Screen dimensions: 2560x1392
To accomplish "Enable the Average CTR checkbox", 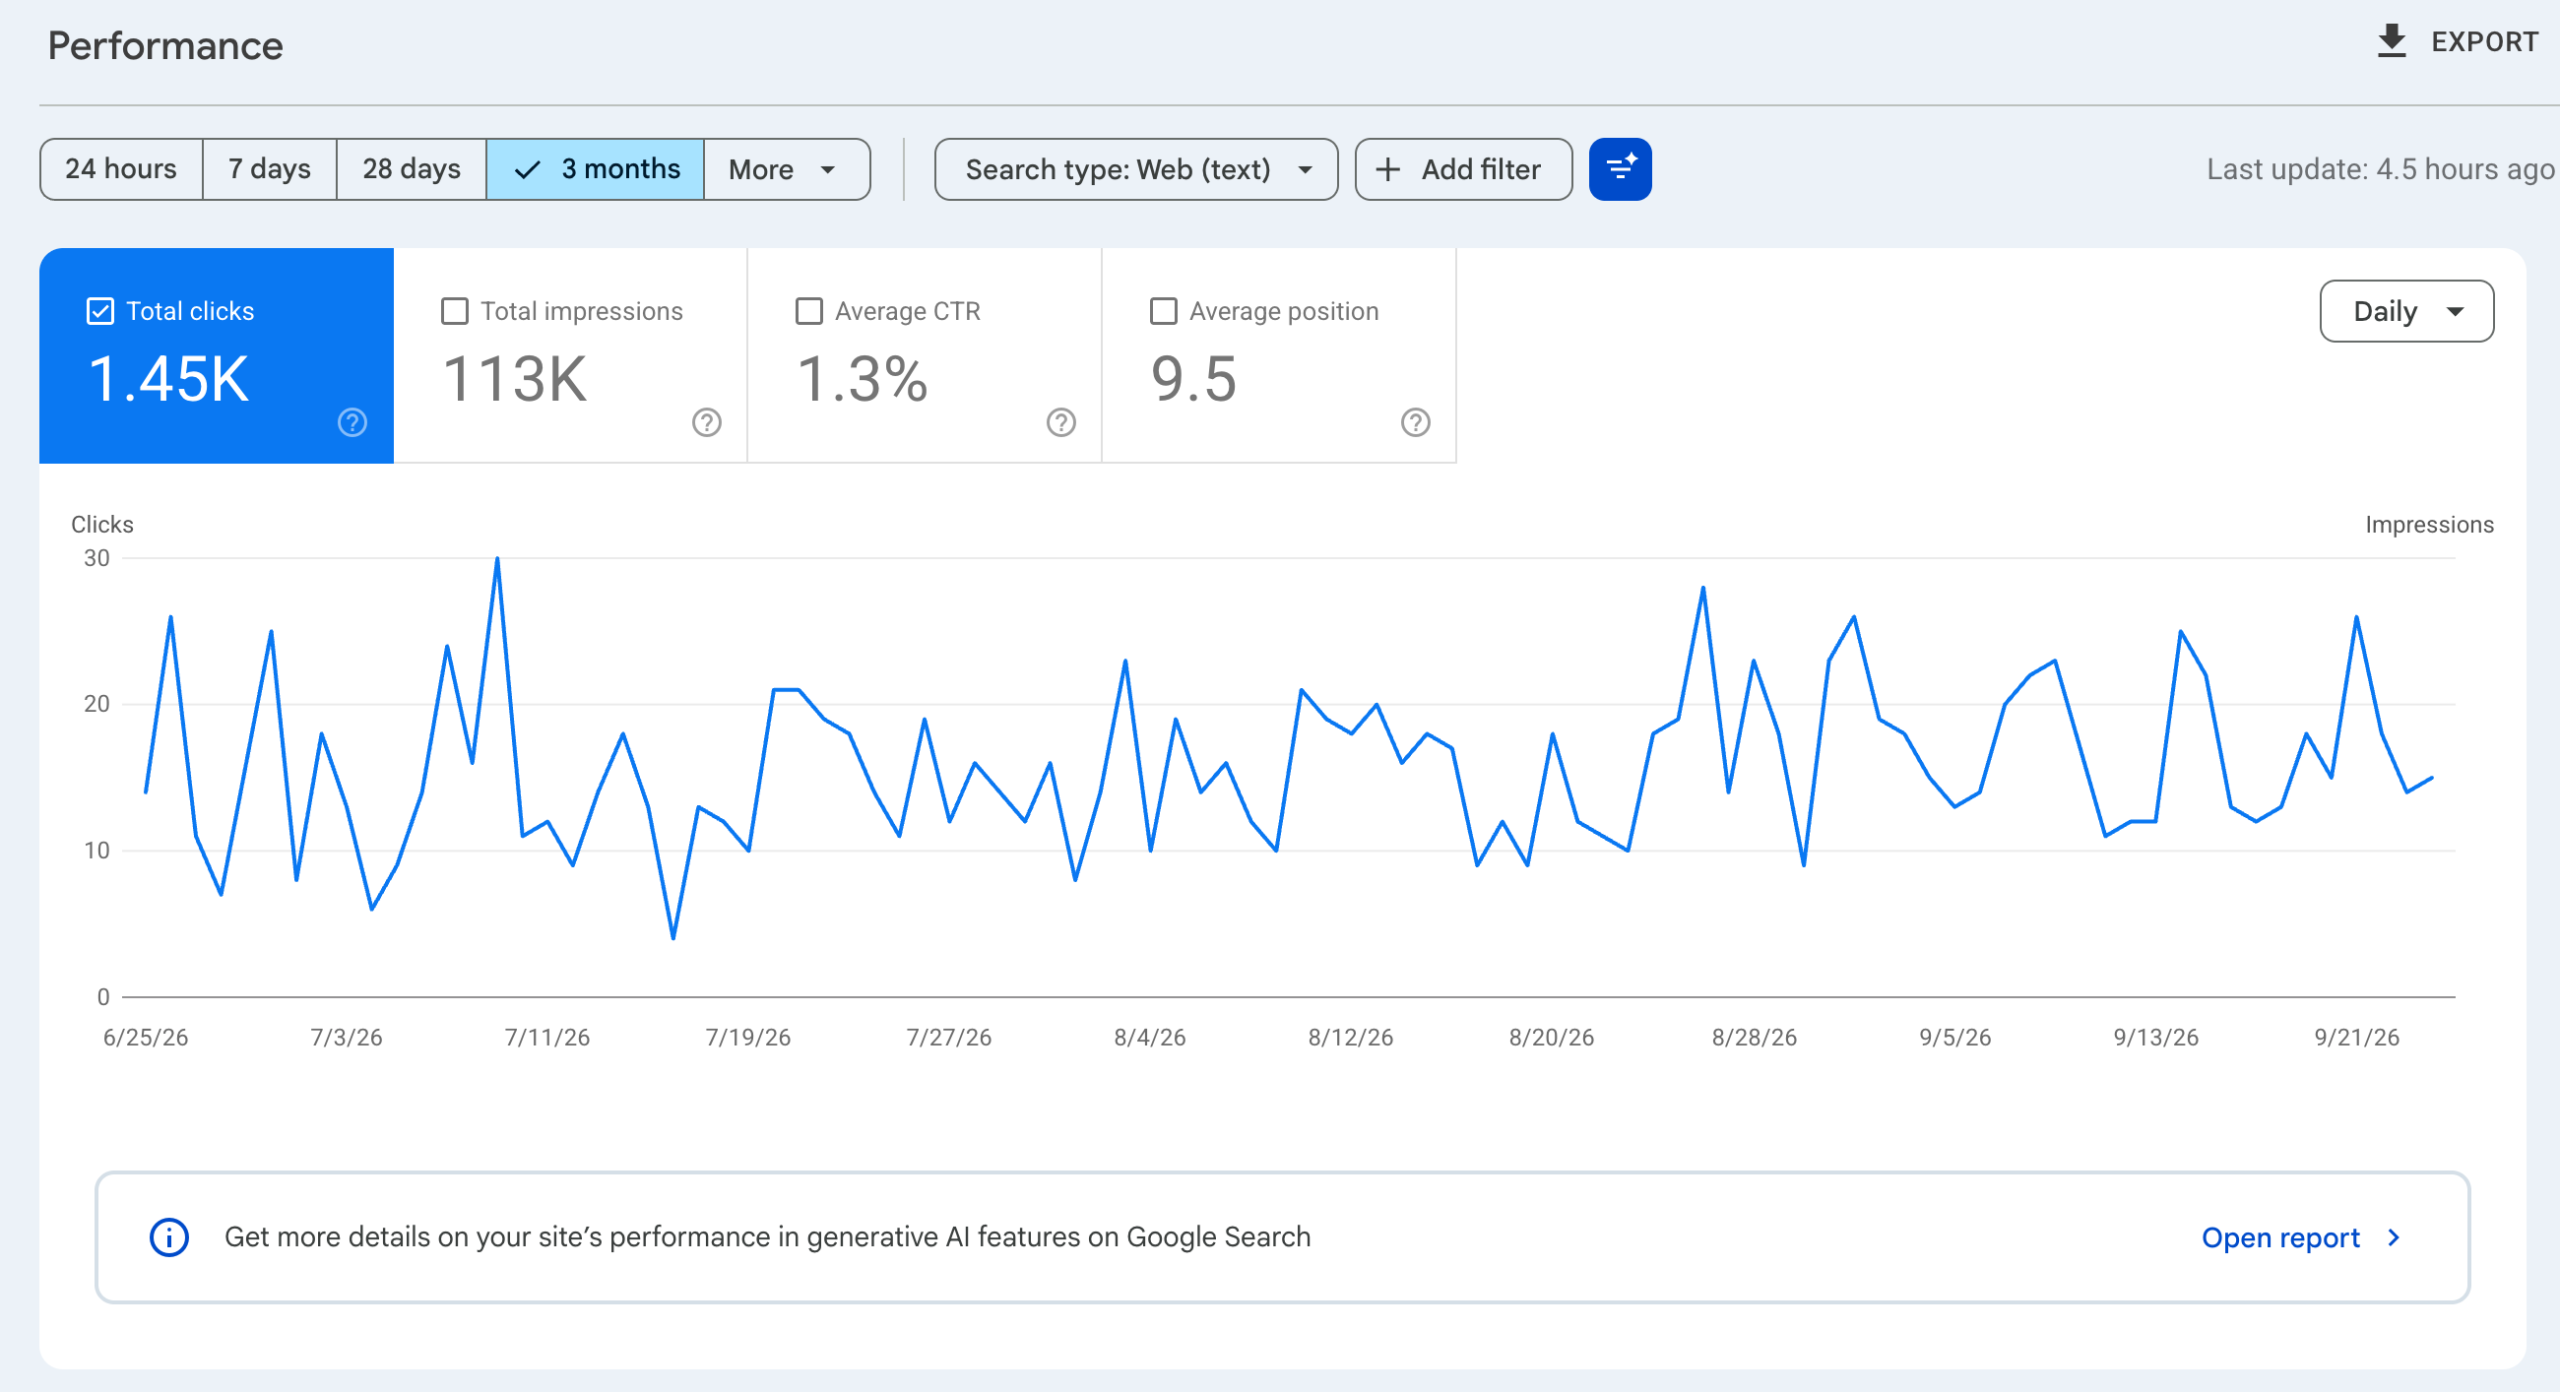I will click(808, 311).
